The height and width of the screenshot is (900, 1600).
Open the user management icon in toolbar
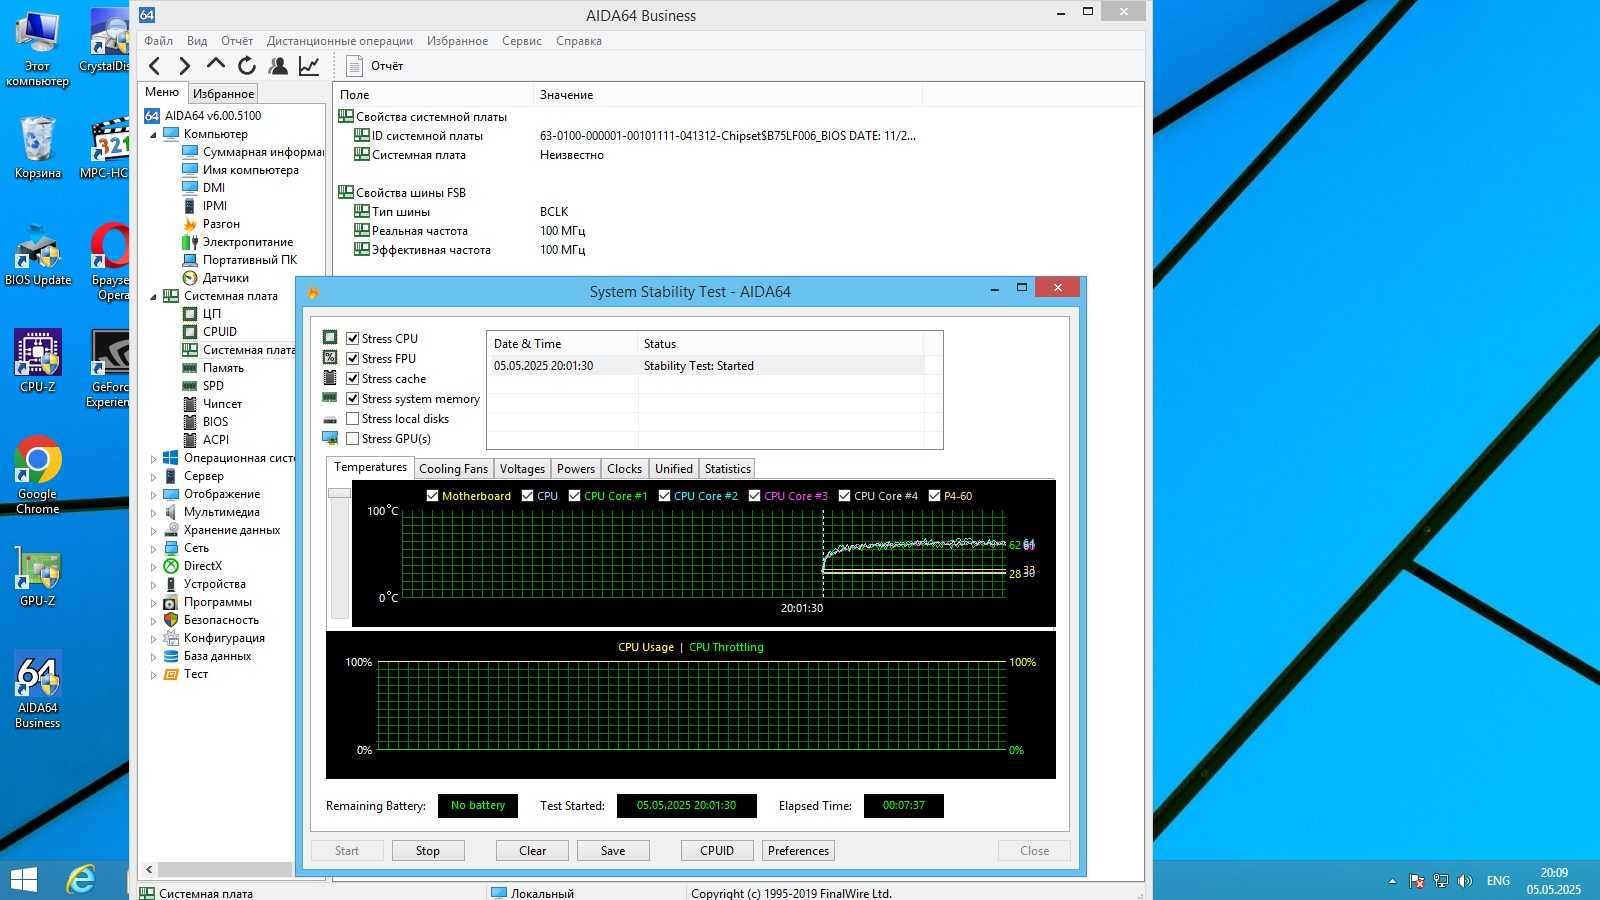pos(278,66)
